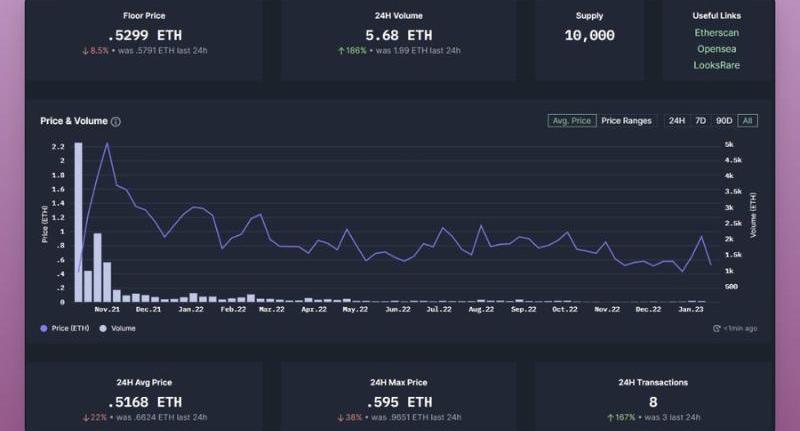The image size is (800, 431).
Task: Click the Volume legend dot
Action: click(103, 328)
